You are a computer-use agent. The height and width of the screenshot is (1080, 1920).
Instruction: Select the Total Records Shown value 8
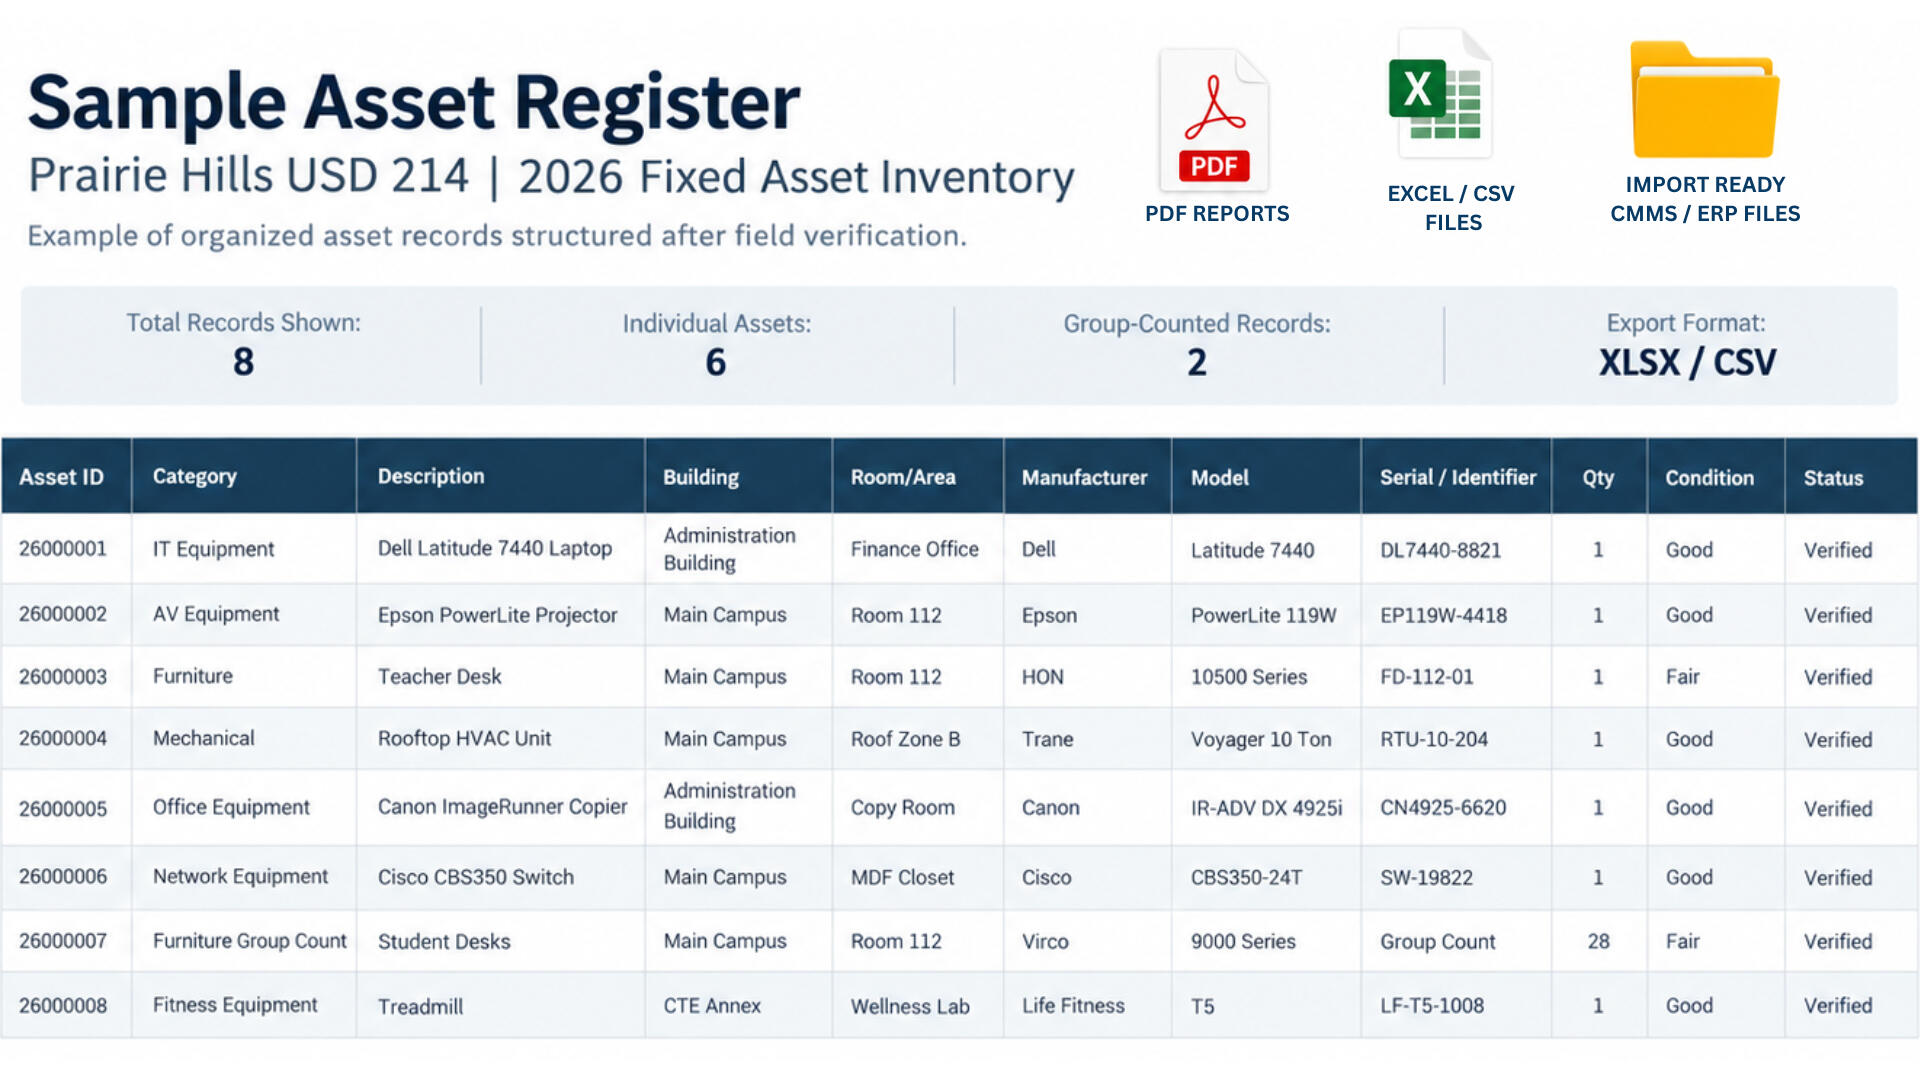pyautogui.click(x=243, y=362)
